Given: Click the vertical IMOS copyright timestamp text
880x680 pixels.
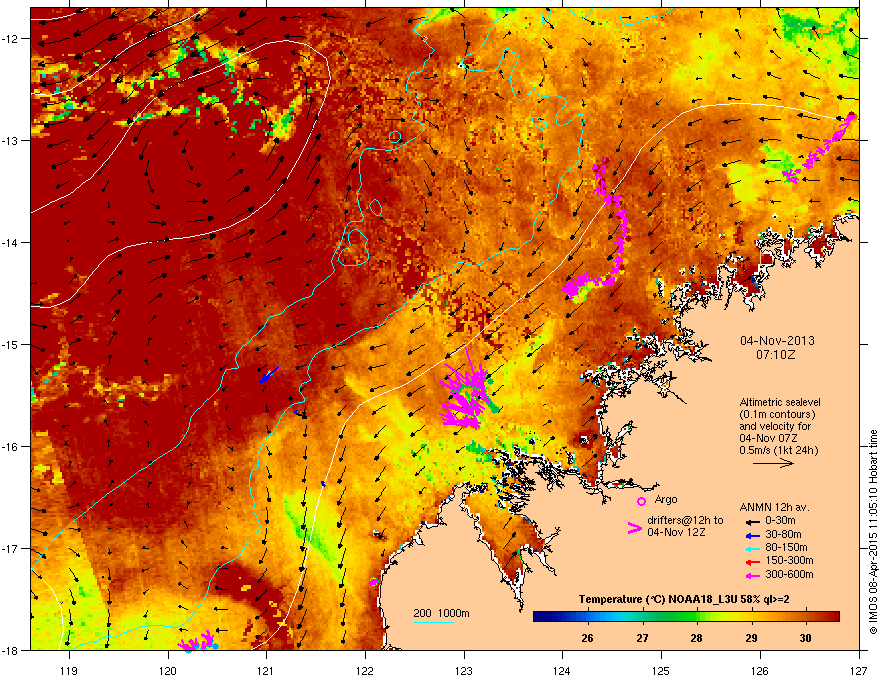Looking at the screenshot, I should [873, 532].
